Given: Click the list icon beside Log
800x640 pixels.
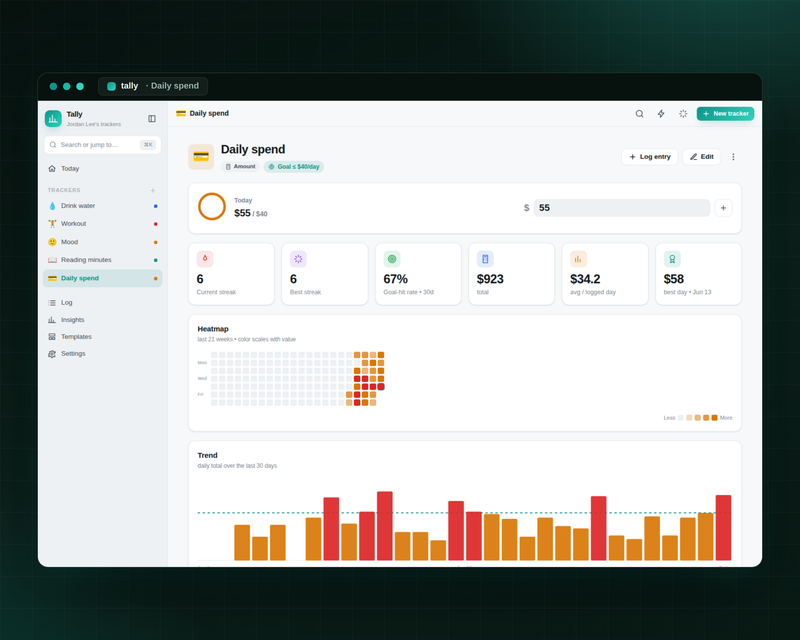Looking at the screenshot, I should click(52, 303).
